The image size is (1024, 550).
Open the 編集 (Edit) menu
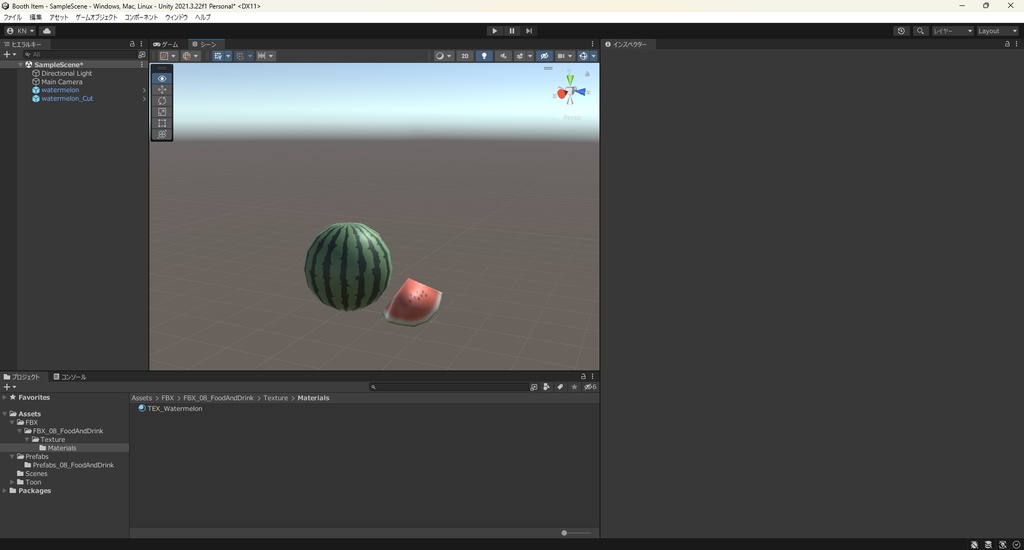pos(35,17)
